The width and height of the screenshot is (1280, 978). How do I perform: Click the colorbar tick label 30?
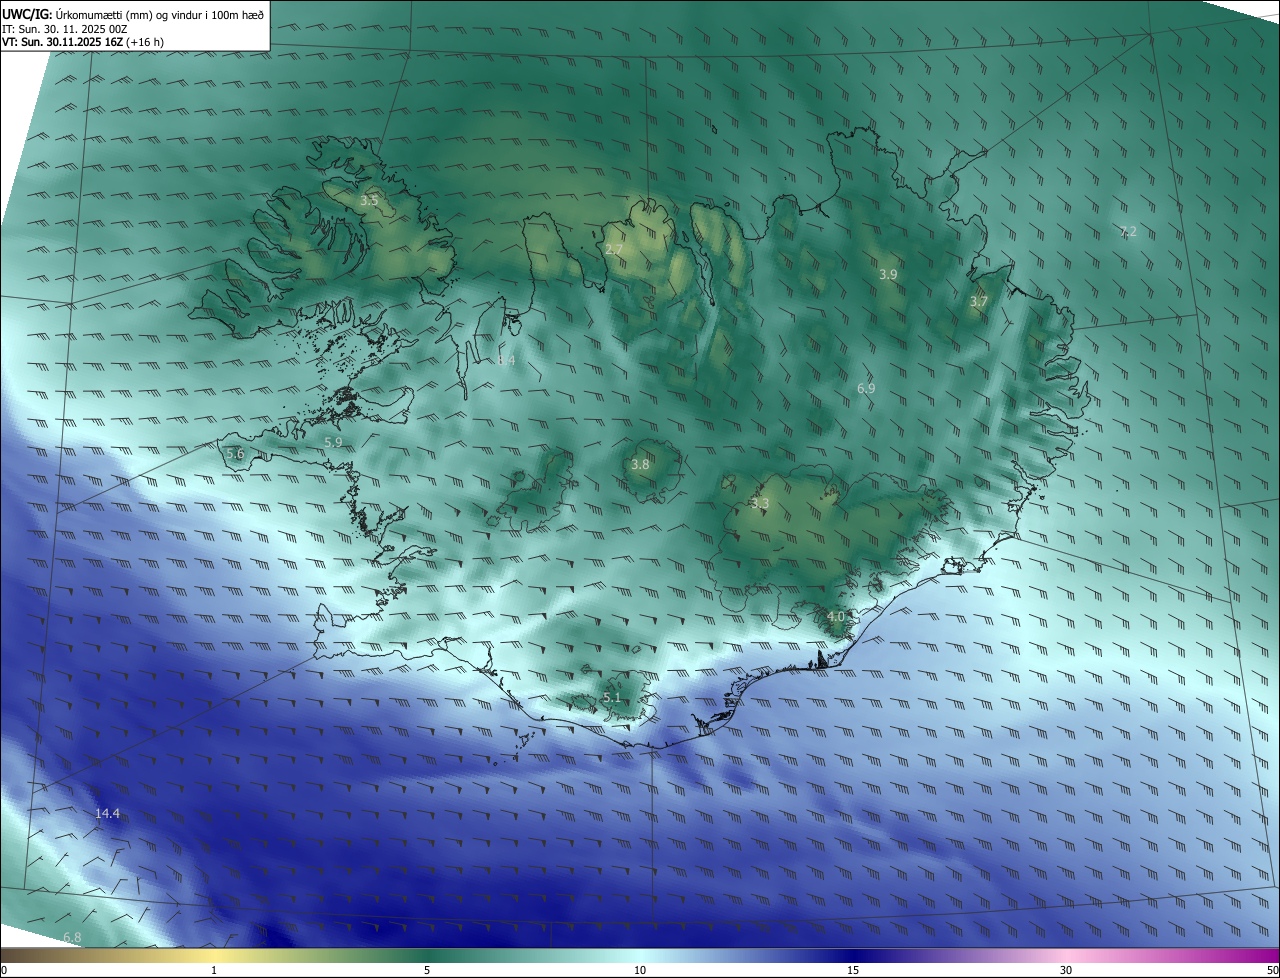coord(1066,970)
